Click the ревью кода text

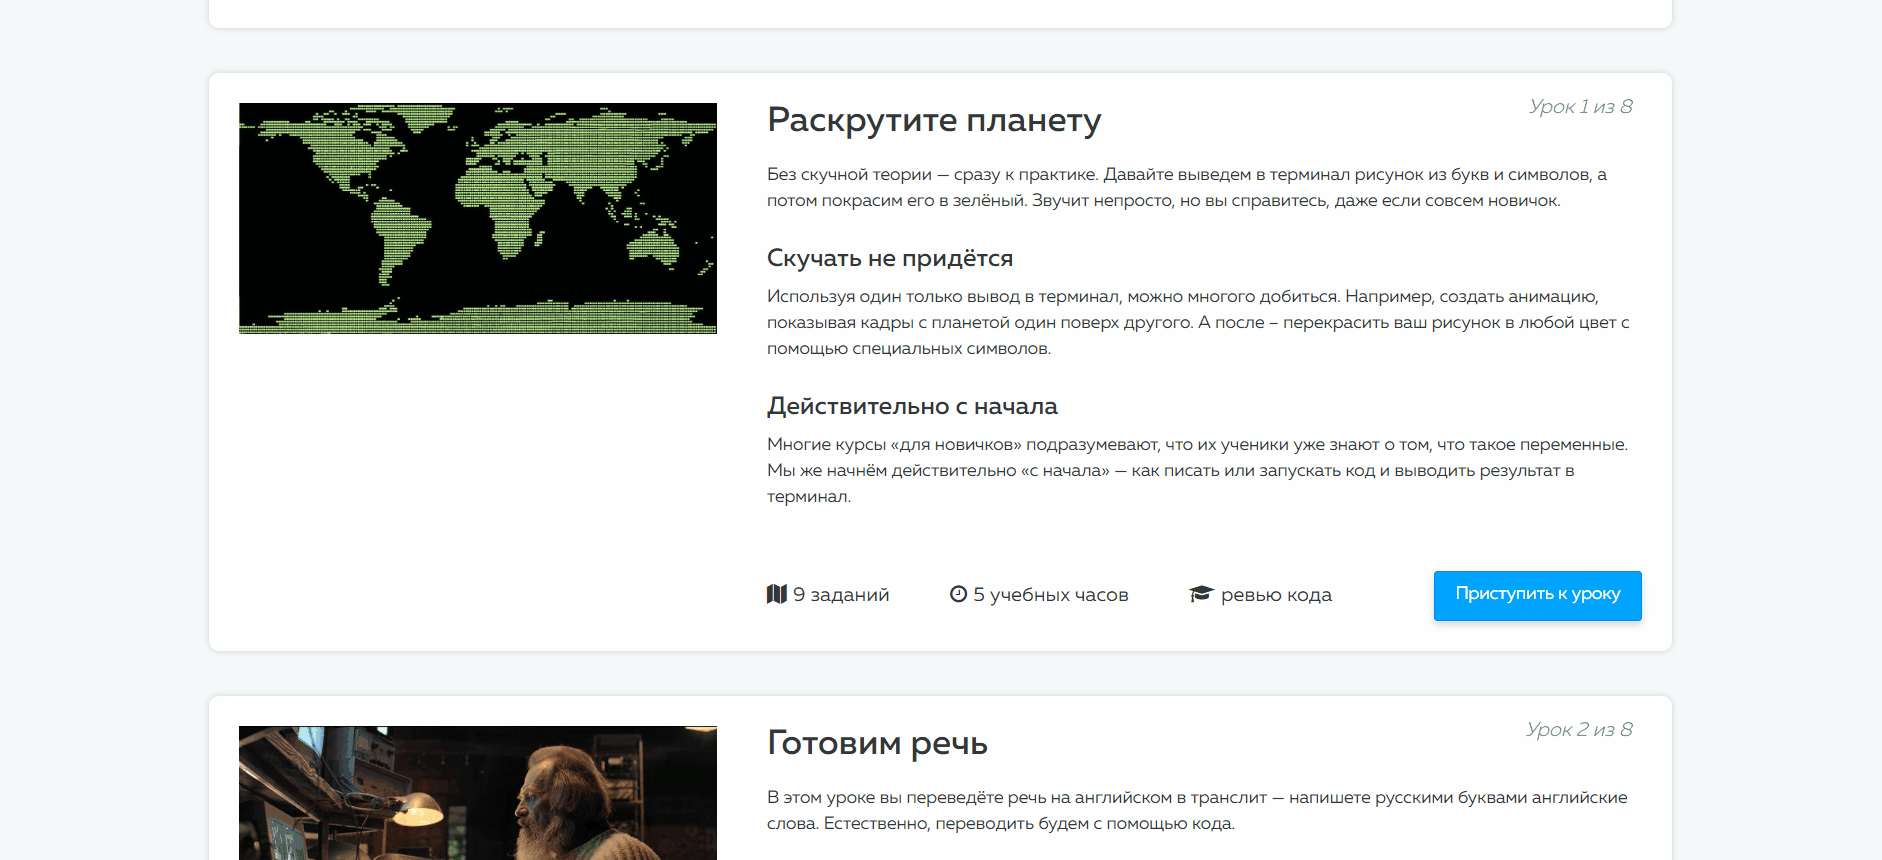point(1276,594)
